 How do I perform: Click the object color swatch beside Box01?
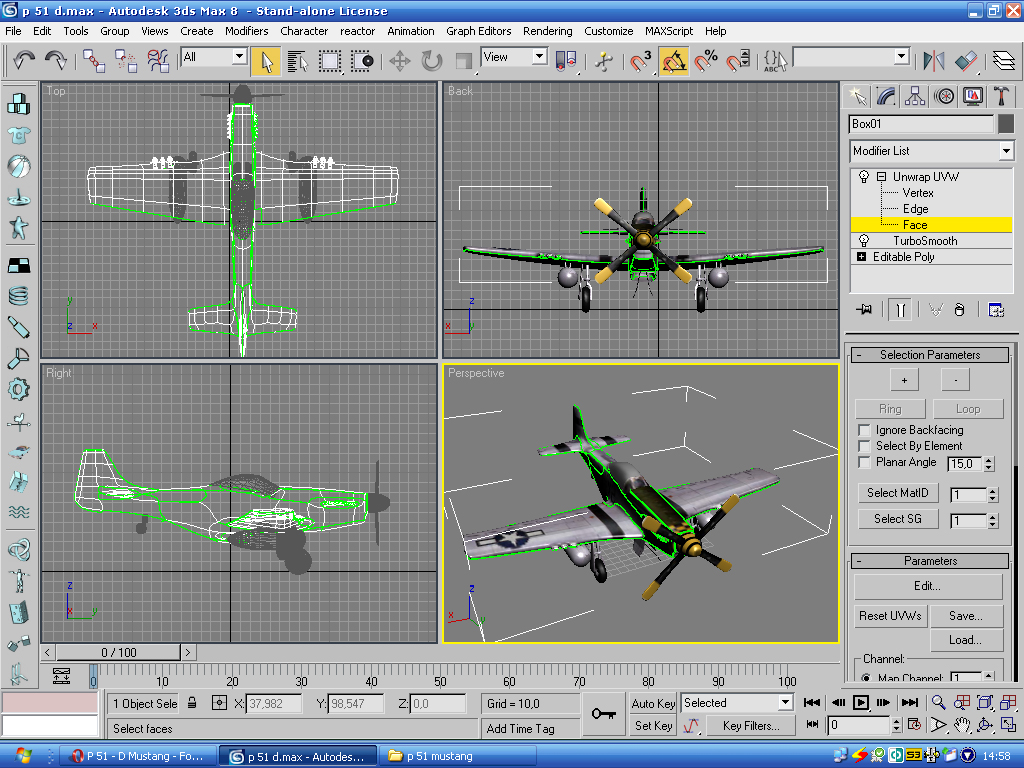pyautogui.click(x=1006, y=124)
